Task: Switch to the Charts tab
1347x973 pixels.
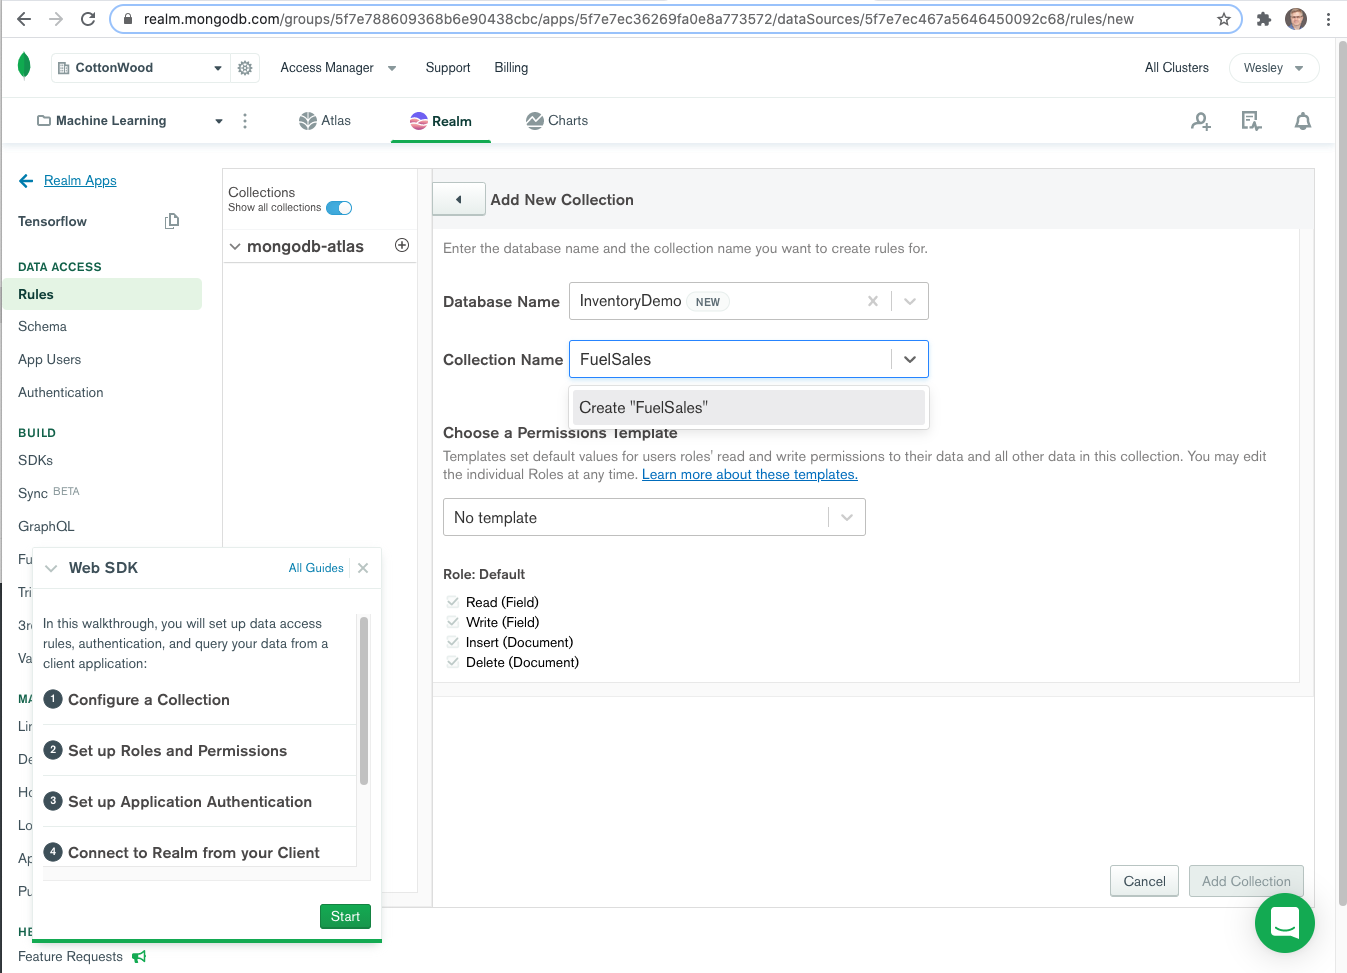Action: click(557, 121)
